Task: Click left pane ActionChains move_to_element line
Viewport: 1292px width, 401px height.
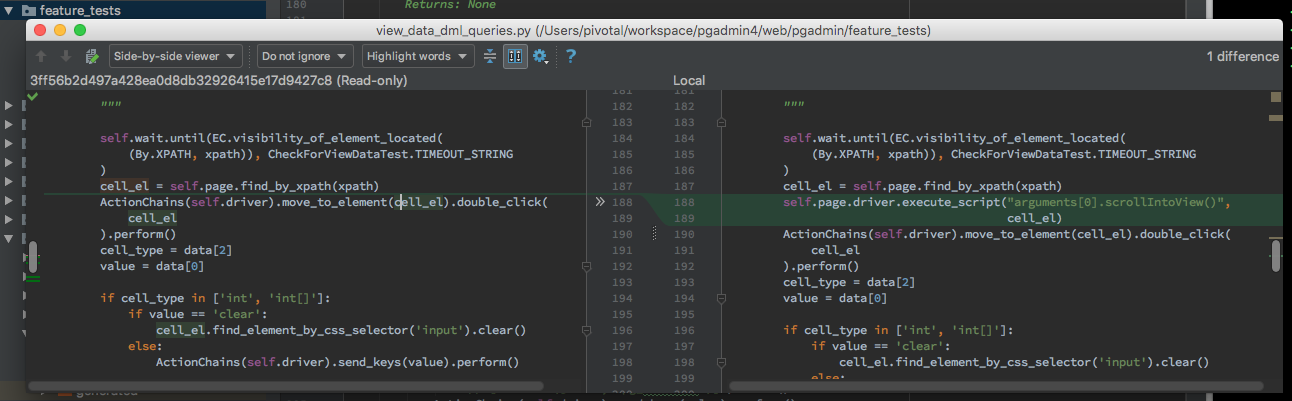Action: tap(323, 202)
